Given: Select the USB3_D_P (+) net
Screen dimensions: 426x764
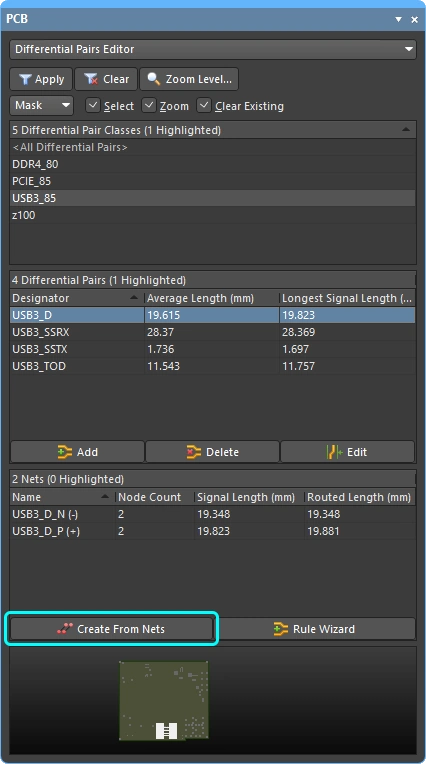Looking at the screenshot, I should (213, 531).
